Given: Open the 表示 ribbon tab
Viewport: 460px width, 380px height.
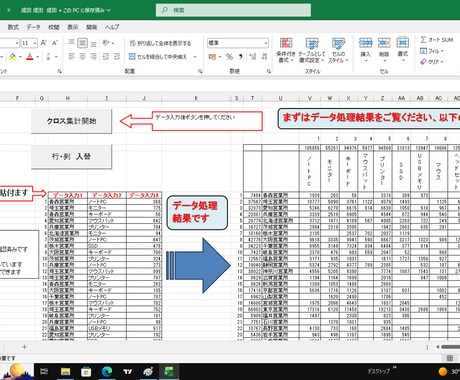Looking at the screenshot, I should coord(73,27).
